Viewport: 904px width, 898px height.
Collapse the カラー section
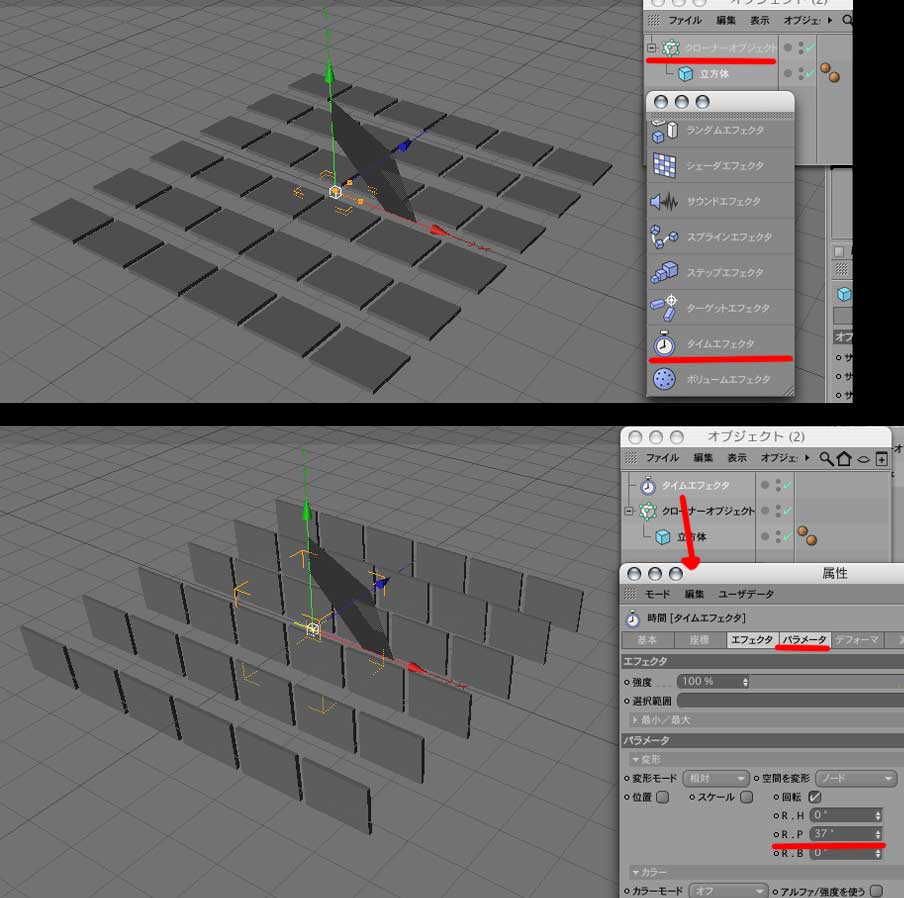635,873
